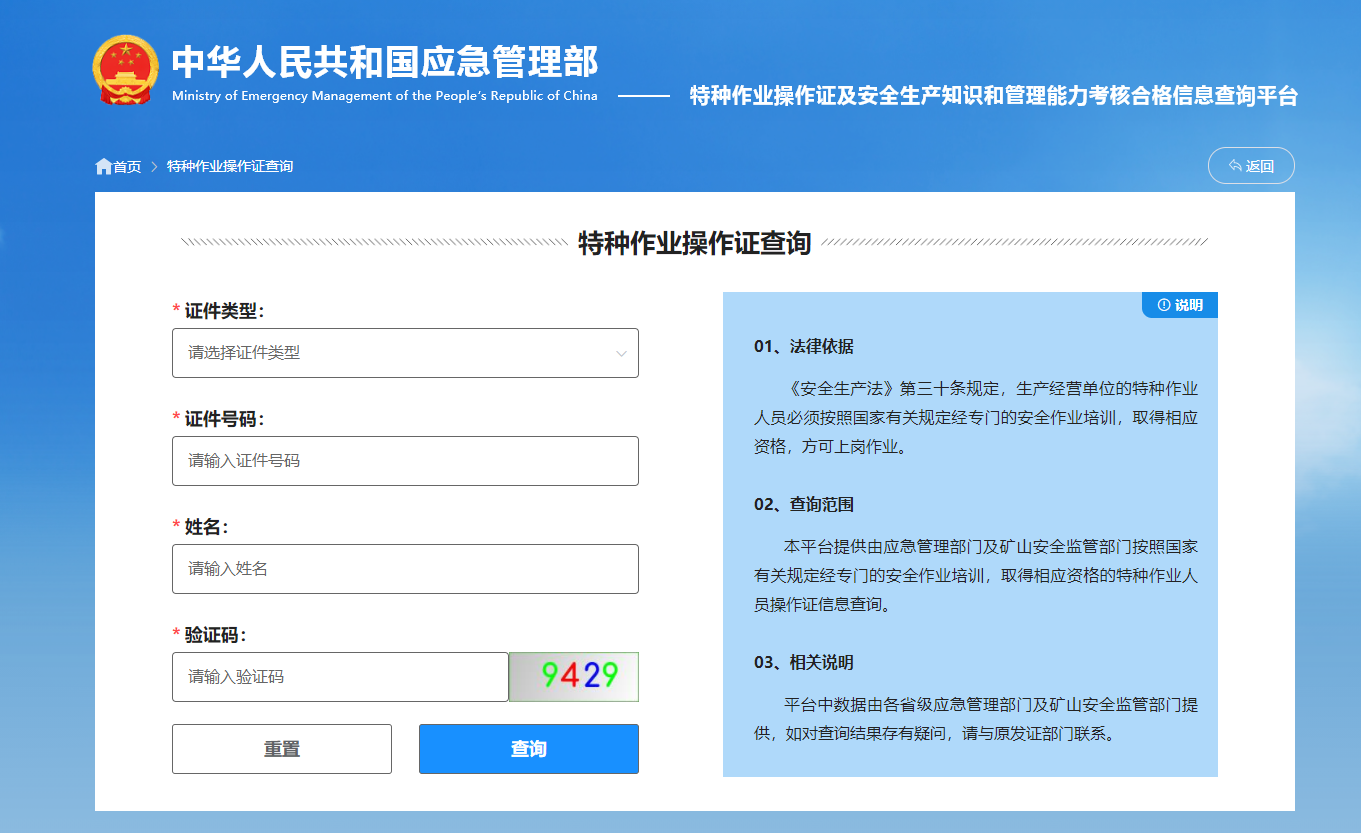Screen dimensions: 1361x833
Task: Click the platform title 特种作业操作证及安全生产知识
Action: (x=994, y=96)
